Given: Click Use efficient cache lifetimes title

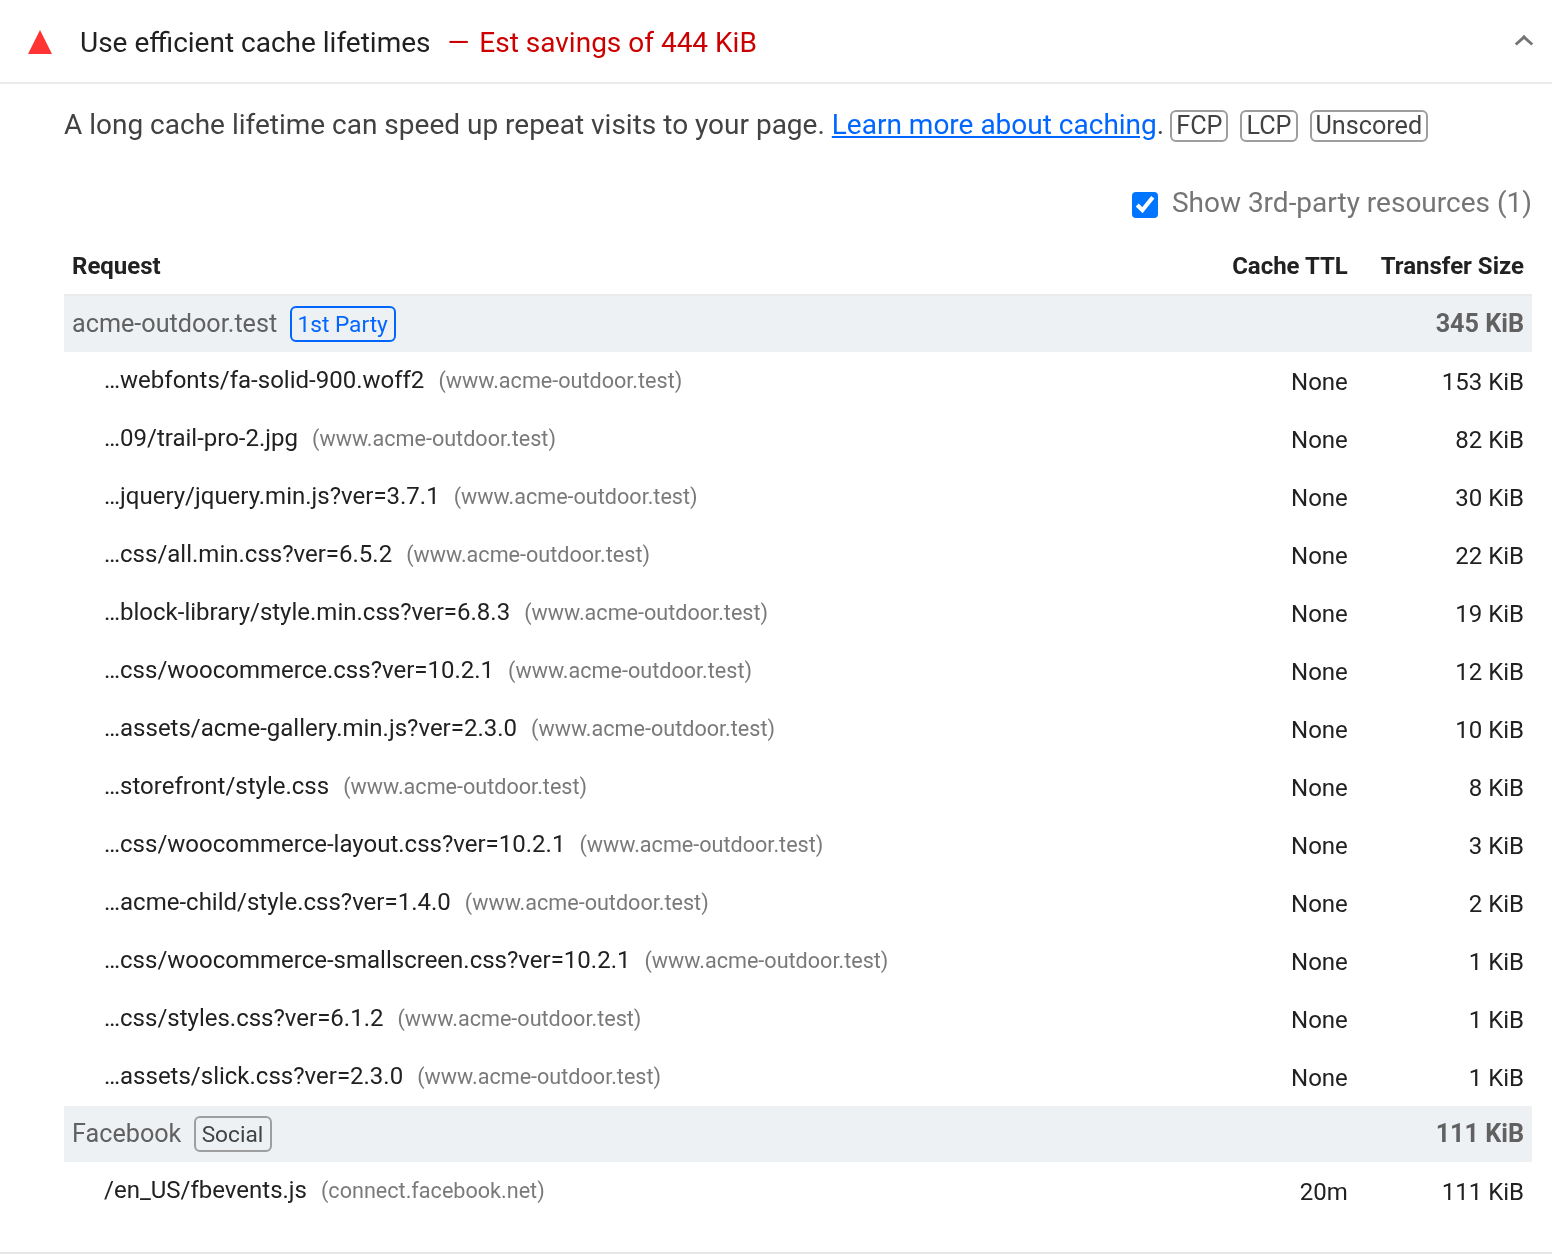Looking at the screenshot, I should point(255,43).
